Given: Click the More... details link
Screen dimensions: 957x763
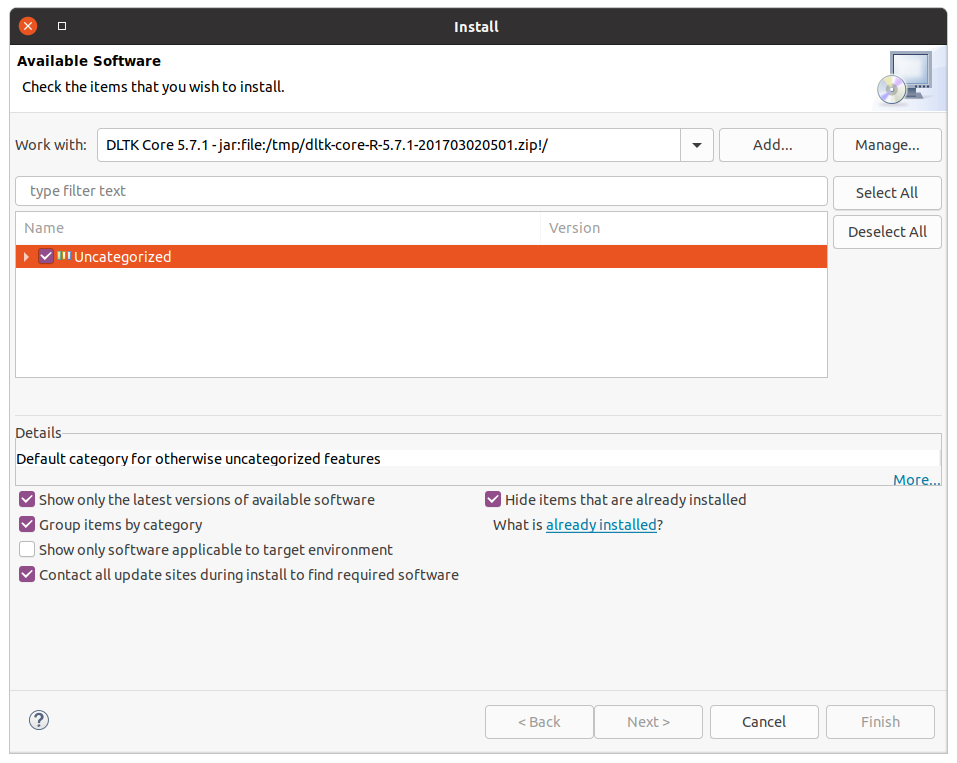Looking at the screenshot, I should (x=915, y=479).
